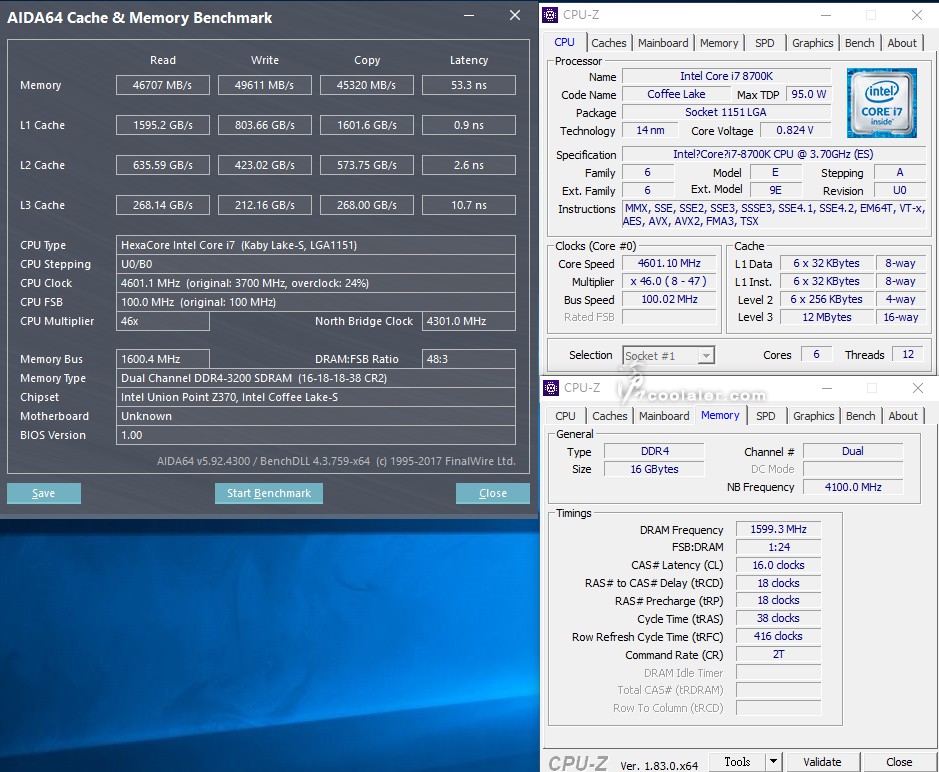Click Memory Copy value 45320 MB/s
Screen dimensions: 939x772
(366, 85)
